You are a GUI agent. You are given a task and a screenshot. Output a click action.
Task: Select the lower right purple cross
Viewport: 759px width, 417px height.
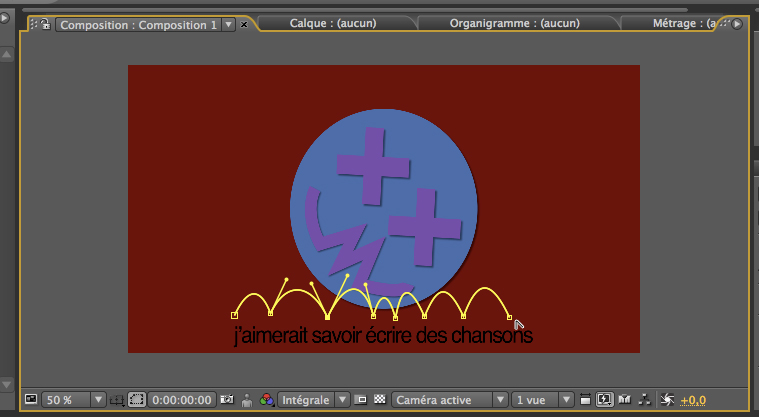point(425,227)
